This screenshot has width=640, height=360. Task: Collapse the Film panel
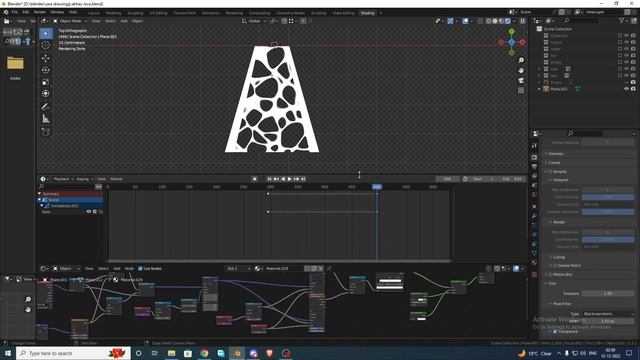(552, 283)
